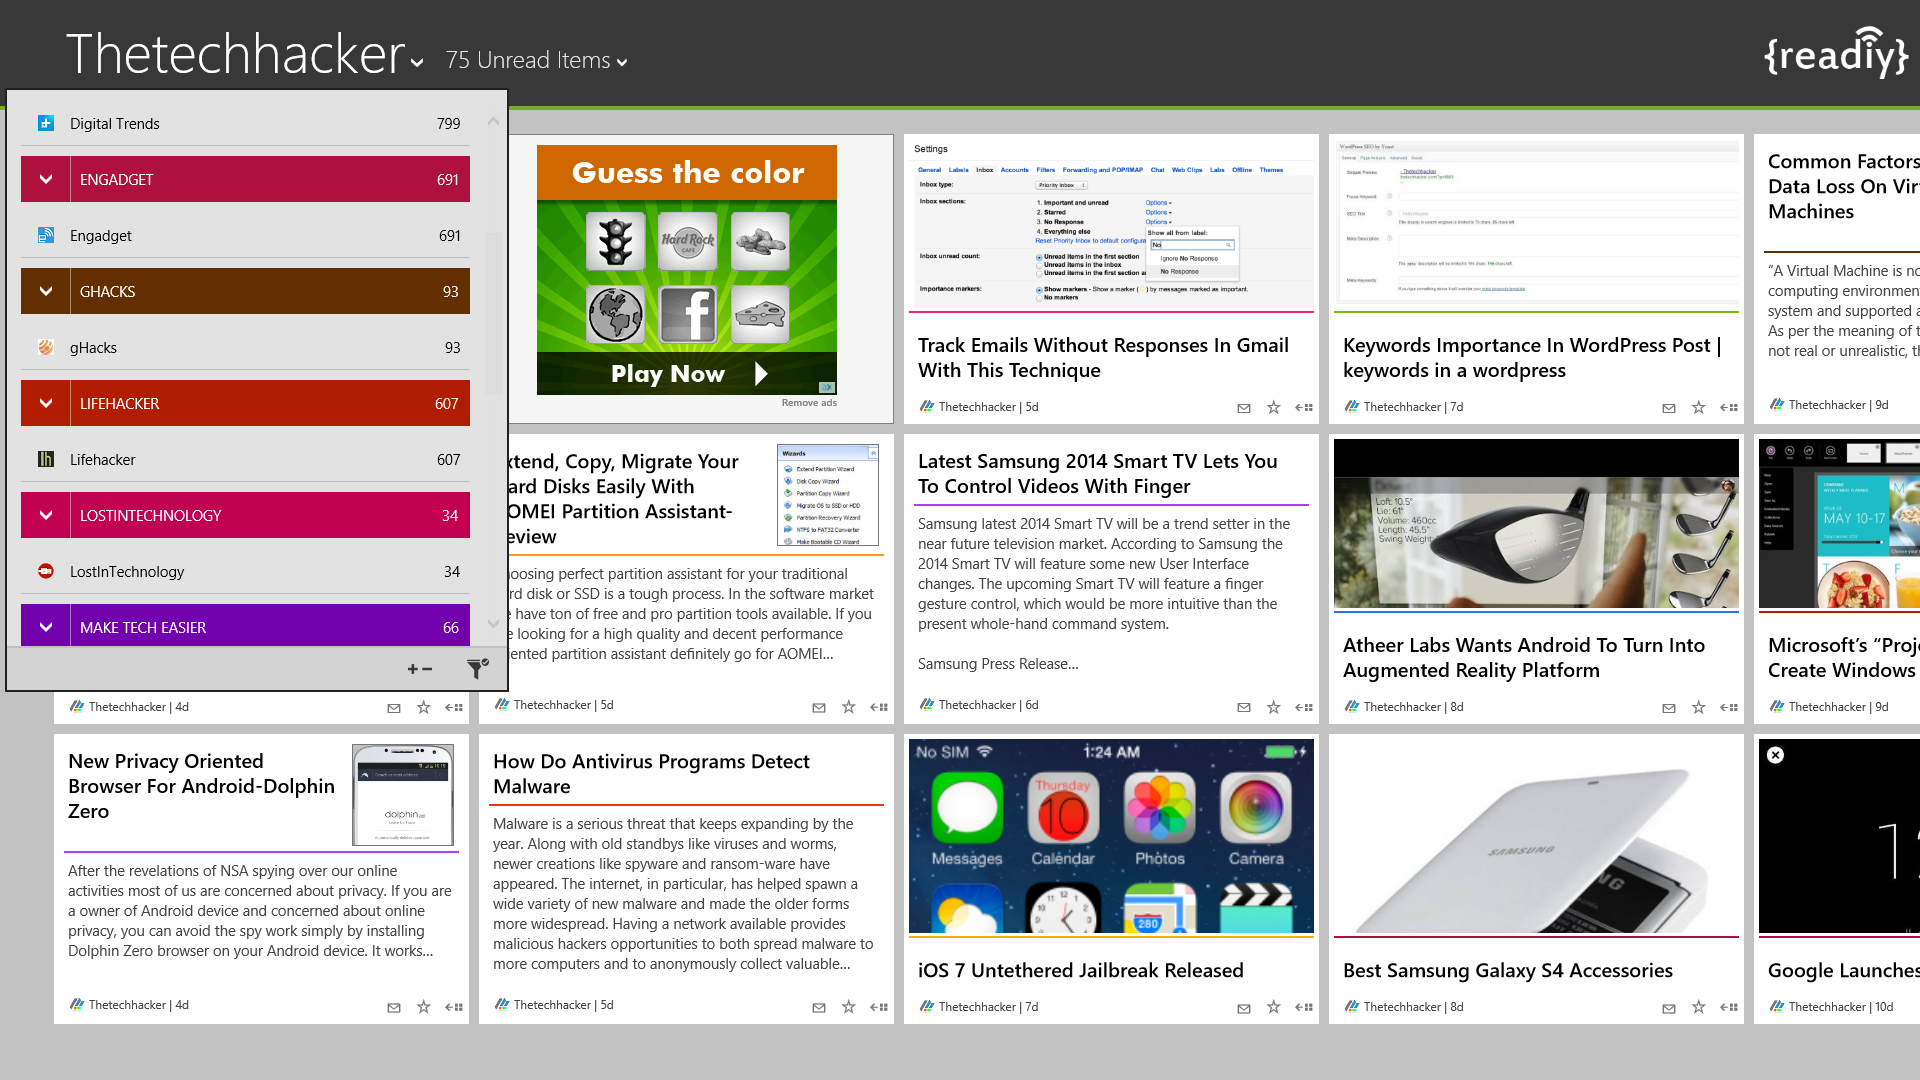Screen dimensions: 1920x1080
Task: Open article Atheer Labs Wants Android title
Action: [1523, 657]
